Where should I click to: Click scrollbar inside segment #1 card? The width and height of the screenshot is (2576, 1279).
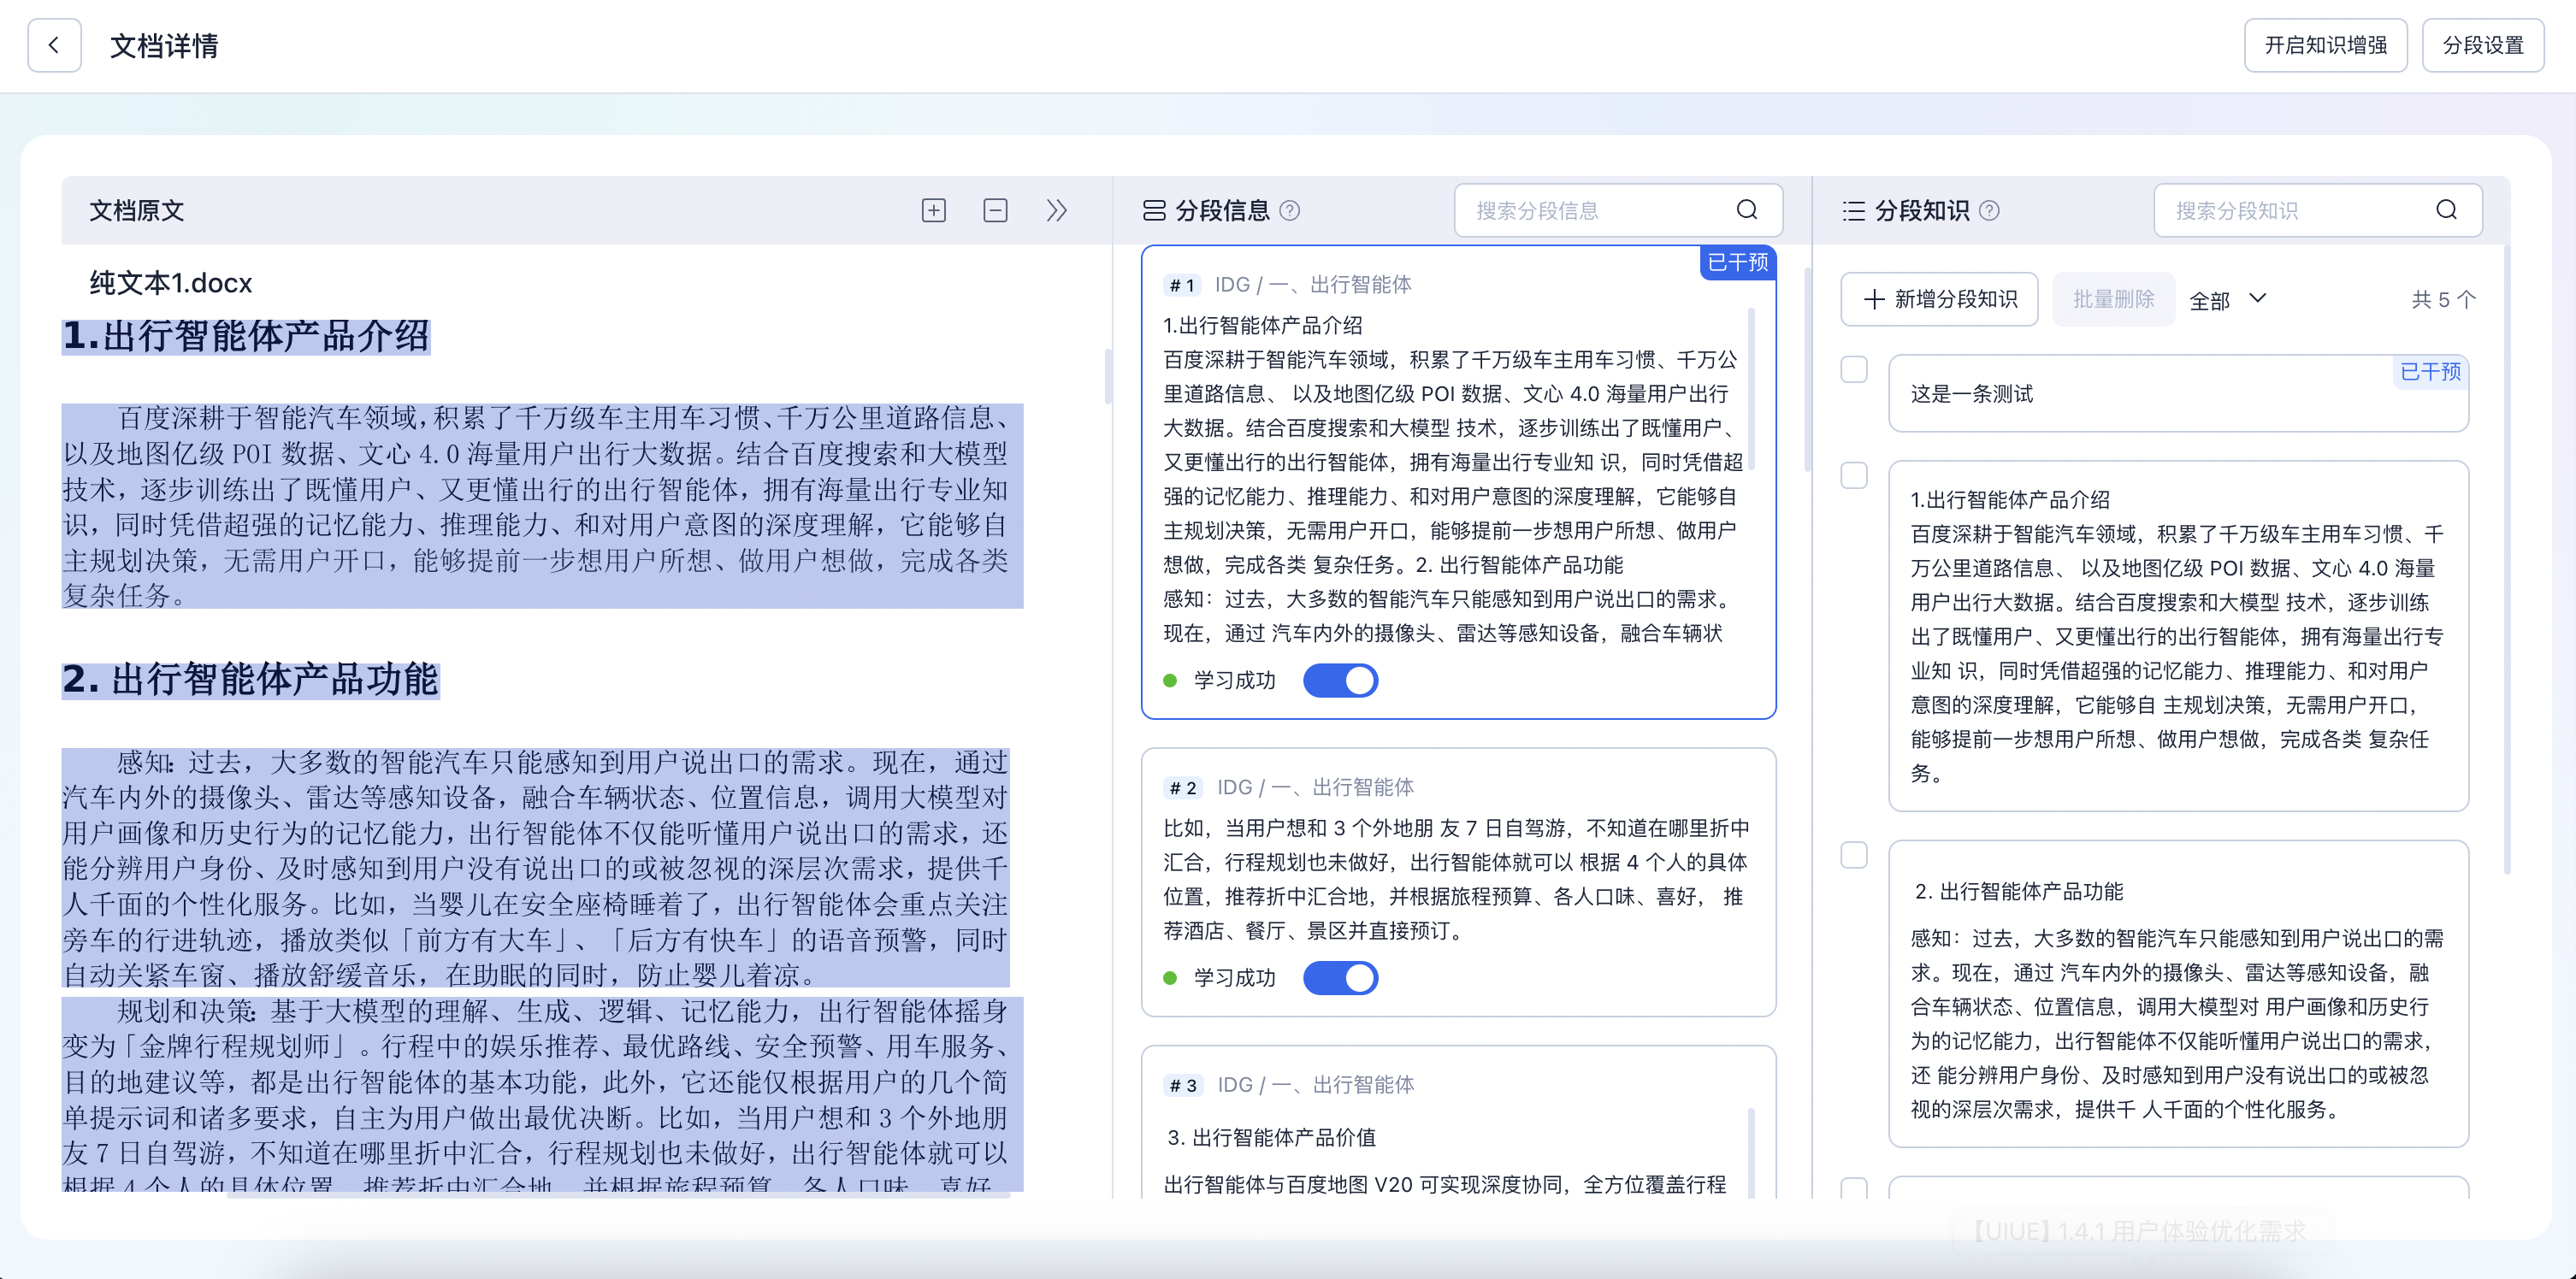1751,389
